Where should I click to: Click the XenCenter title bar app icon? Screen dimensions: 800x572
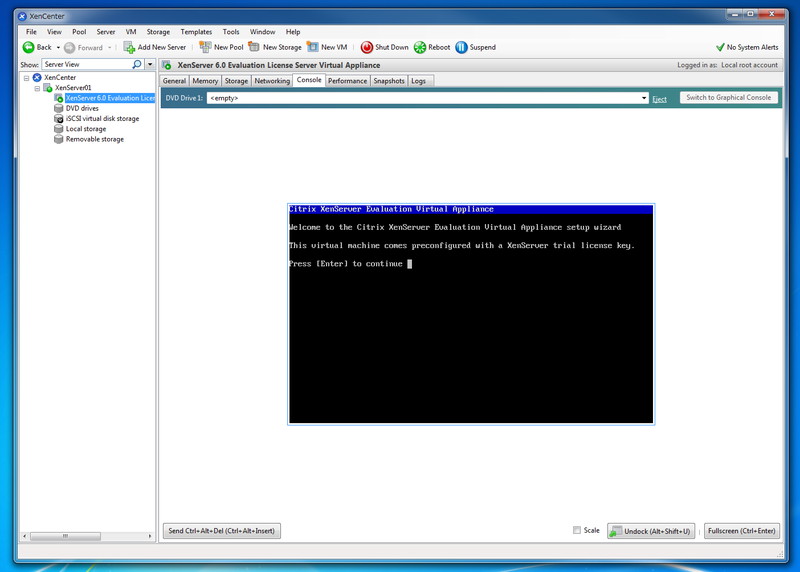[22, 16]
